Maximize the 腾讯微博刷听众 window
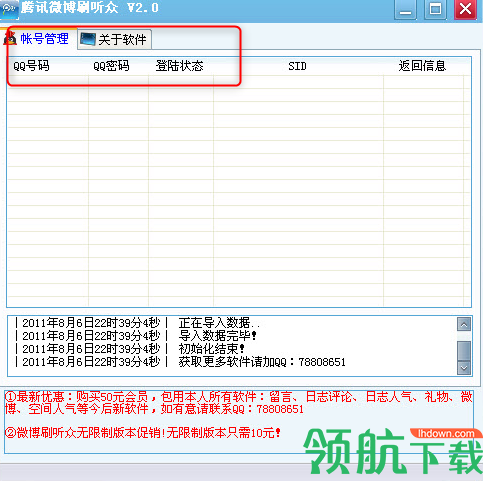 435,10
